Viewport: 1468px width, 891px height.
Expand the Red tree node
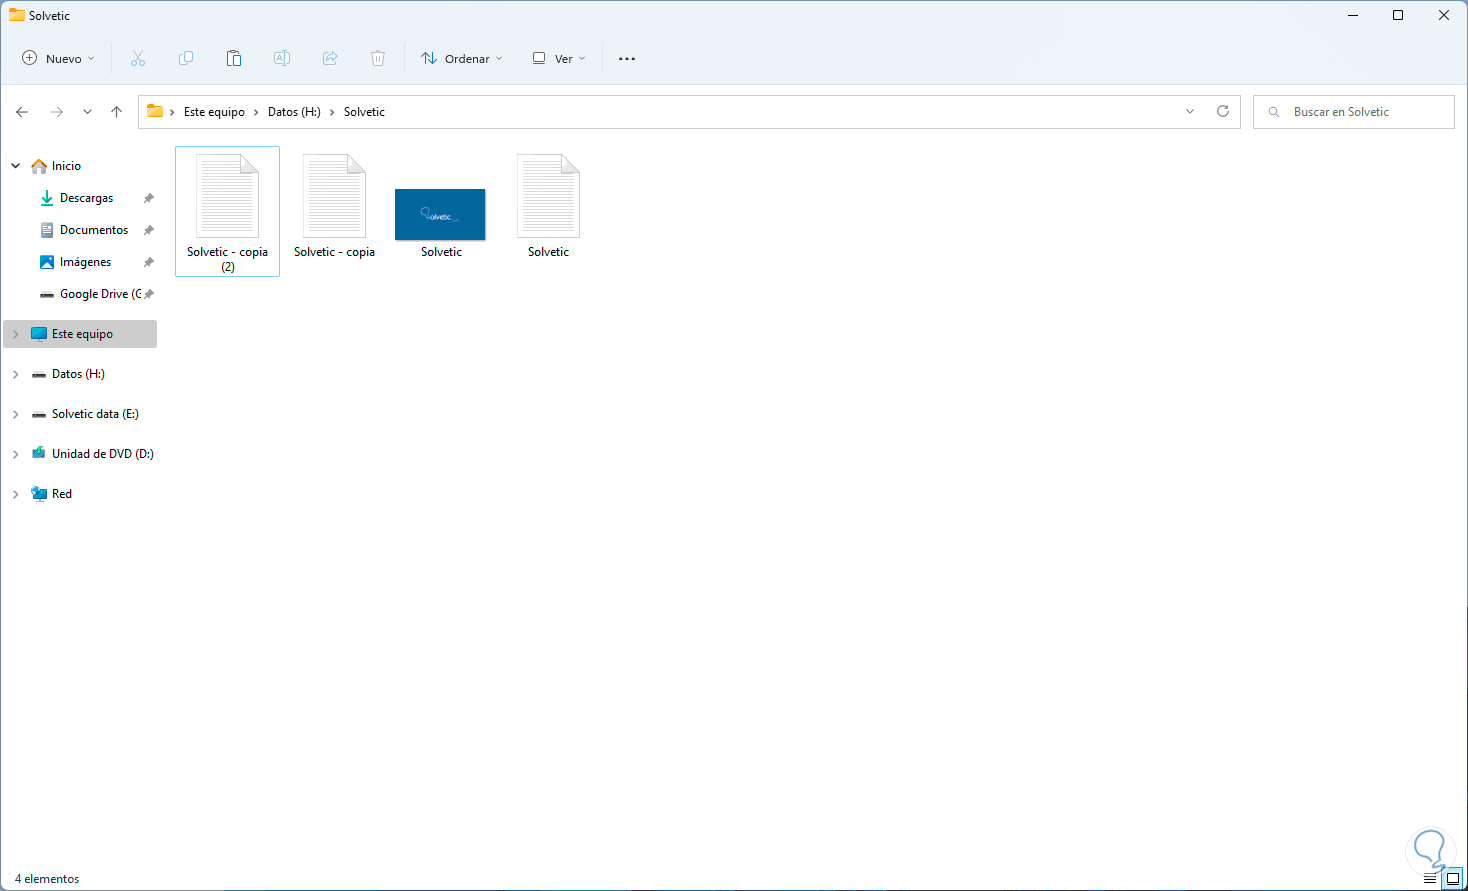16,494
